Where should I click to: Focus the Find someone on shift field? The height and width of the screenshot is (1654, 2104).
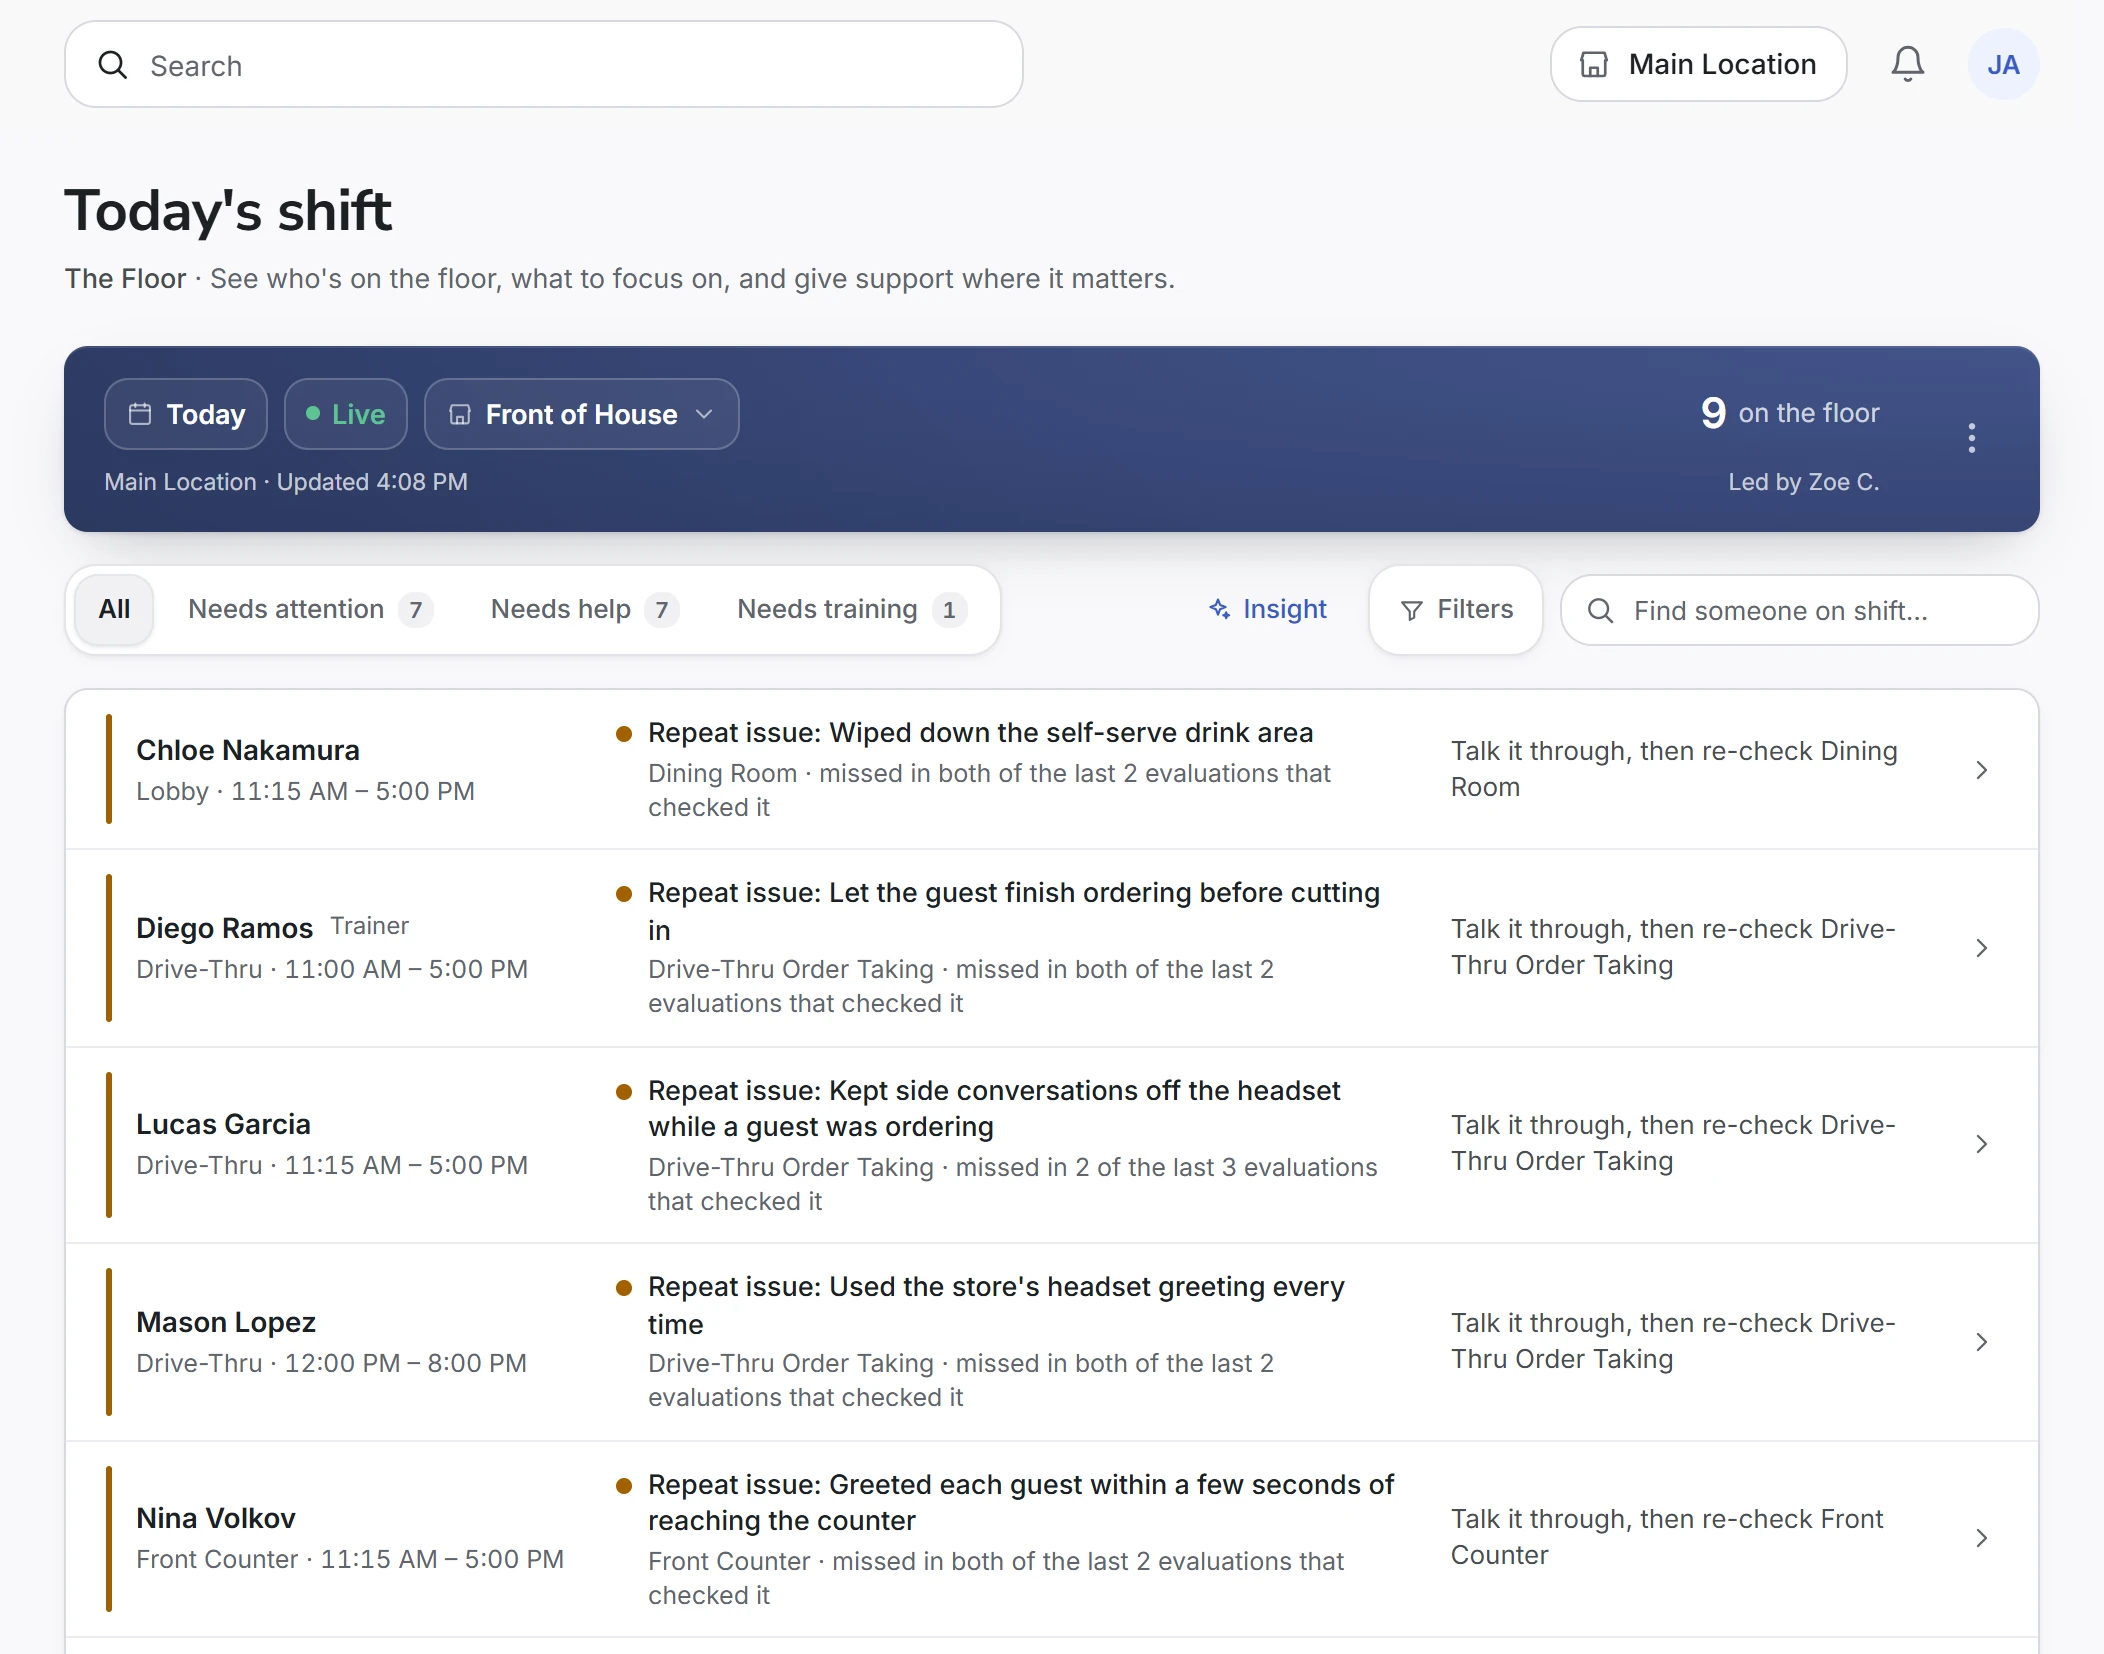pyautogui.click(x=1799, y=610)
